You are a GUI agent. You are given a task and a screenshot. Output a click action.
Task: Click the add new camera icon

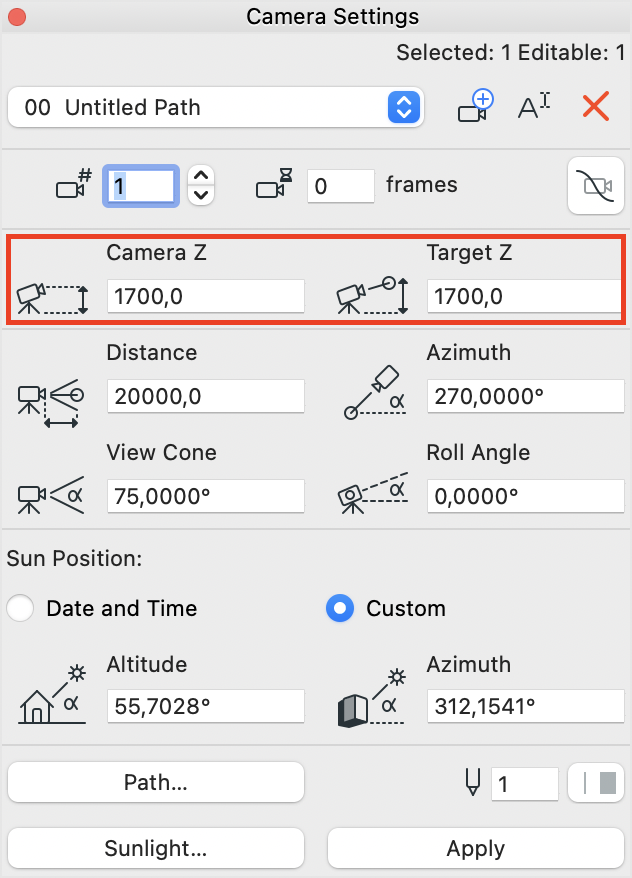(475, 106)
